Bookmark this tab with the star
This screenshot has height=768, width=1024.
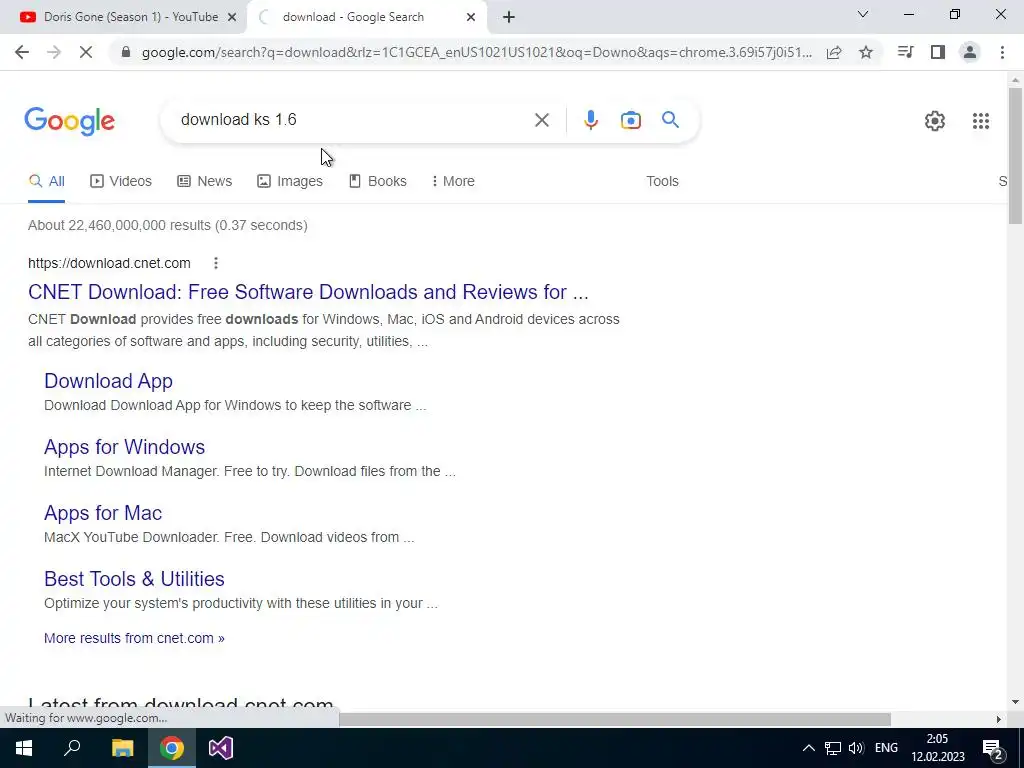pyautogui.click(x=866, y=52)
